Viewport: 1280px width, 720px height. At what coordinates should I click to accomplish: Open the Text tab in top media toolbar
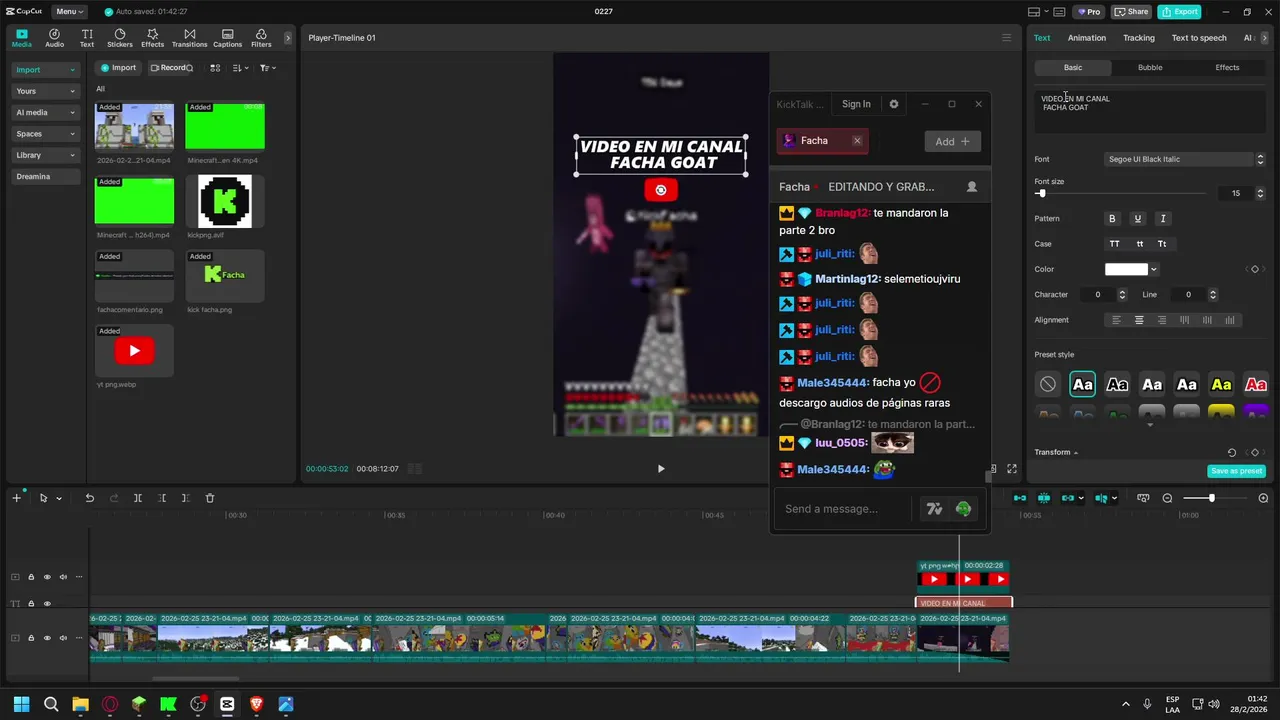(x=87, y=38)
